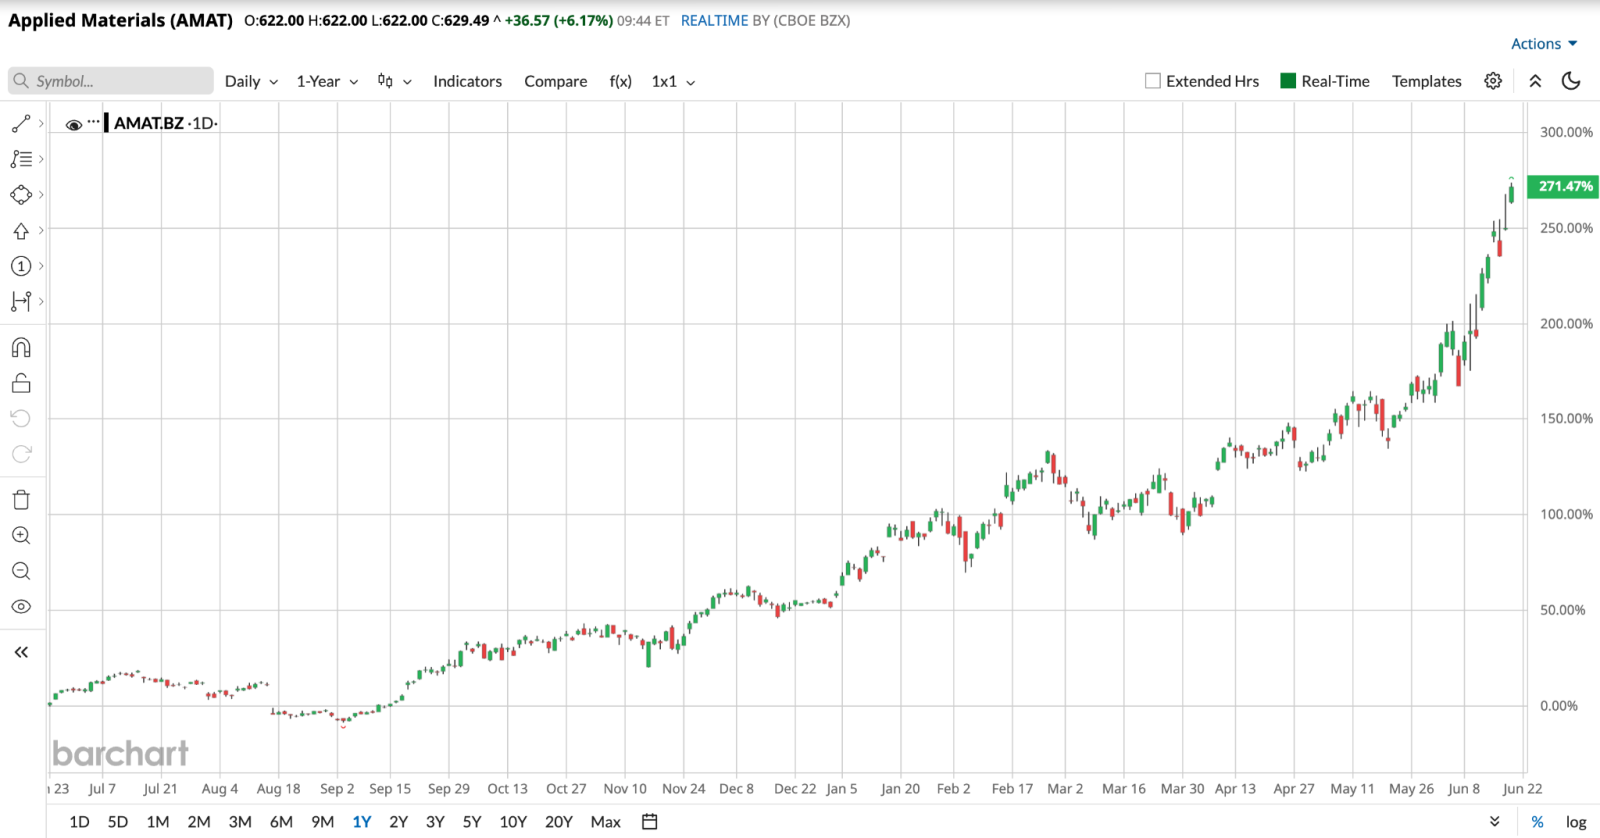The height and width of the screenshot is (838, 1600).
Task: Toggle percent scale mode
Action: pyautogui.click(x=1537, y=822)
